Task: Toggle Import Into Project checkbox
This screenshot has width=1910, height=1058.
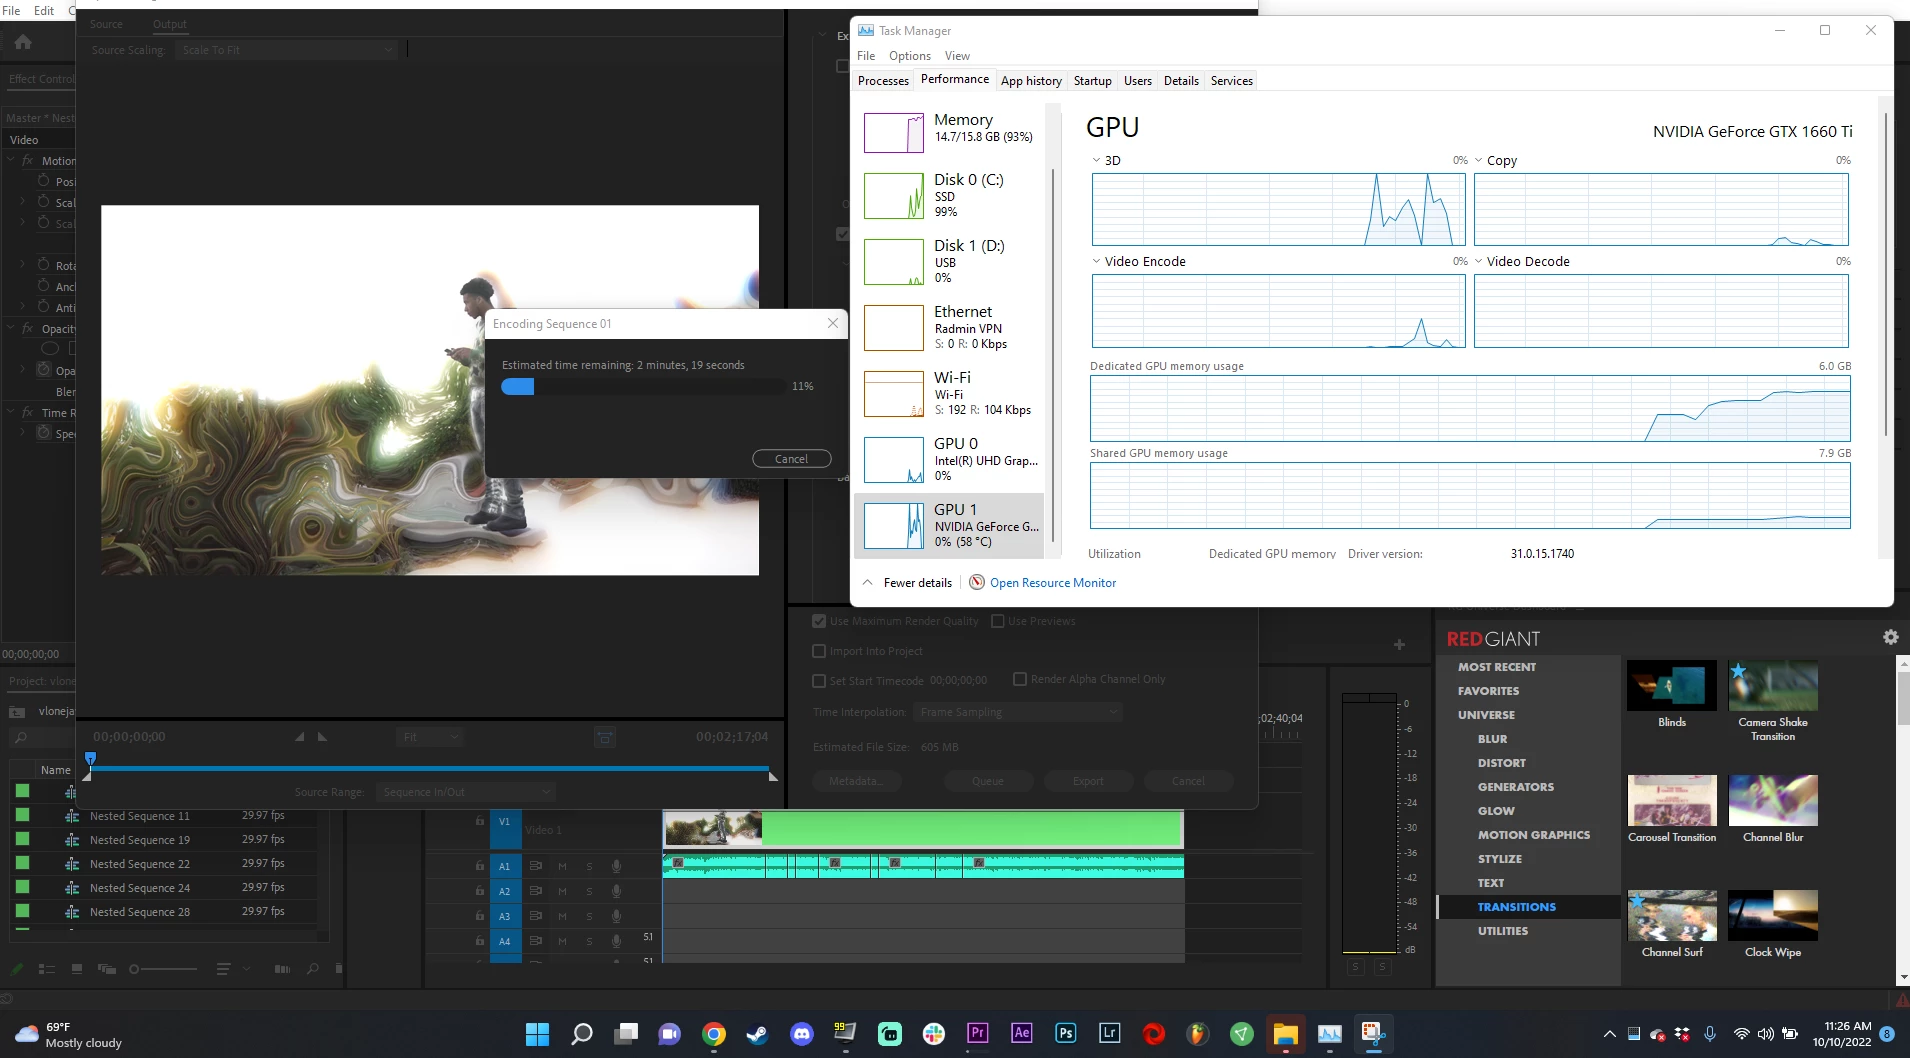Action: point(819,651)
